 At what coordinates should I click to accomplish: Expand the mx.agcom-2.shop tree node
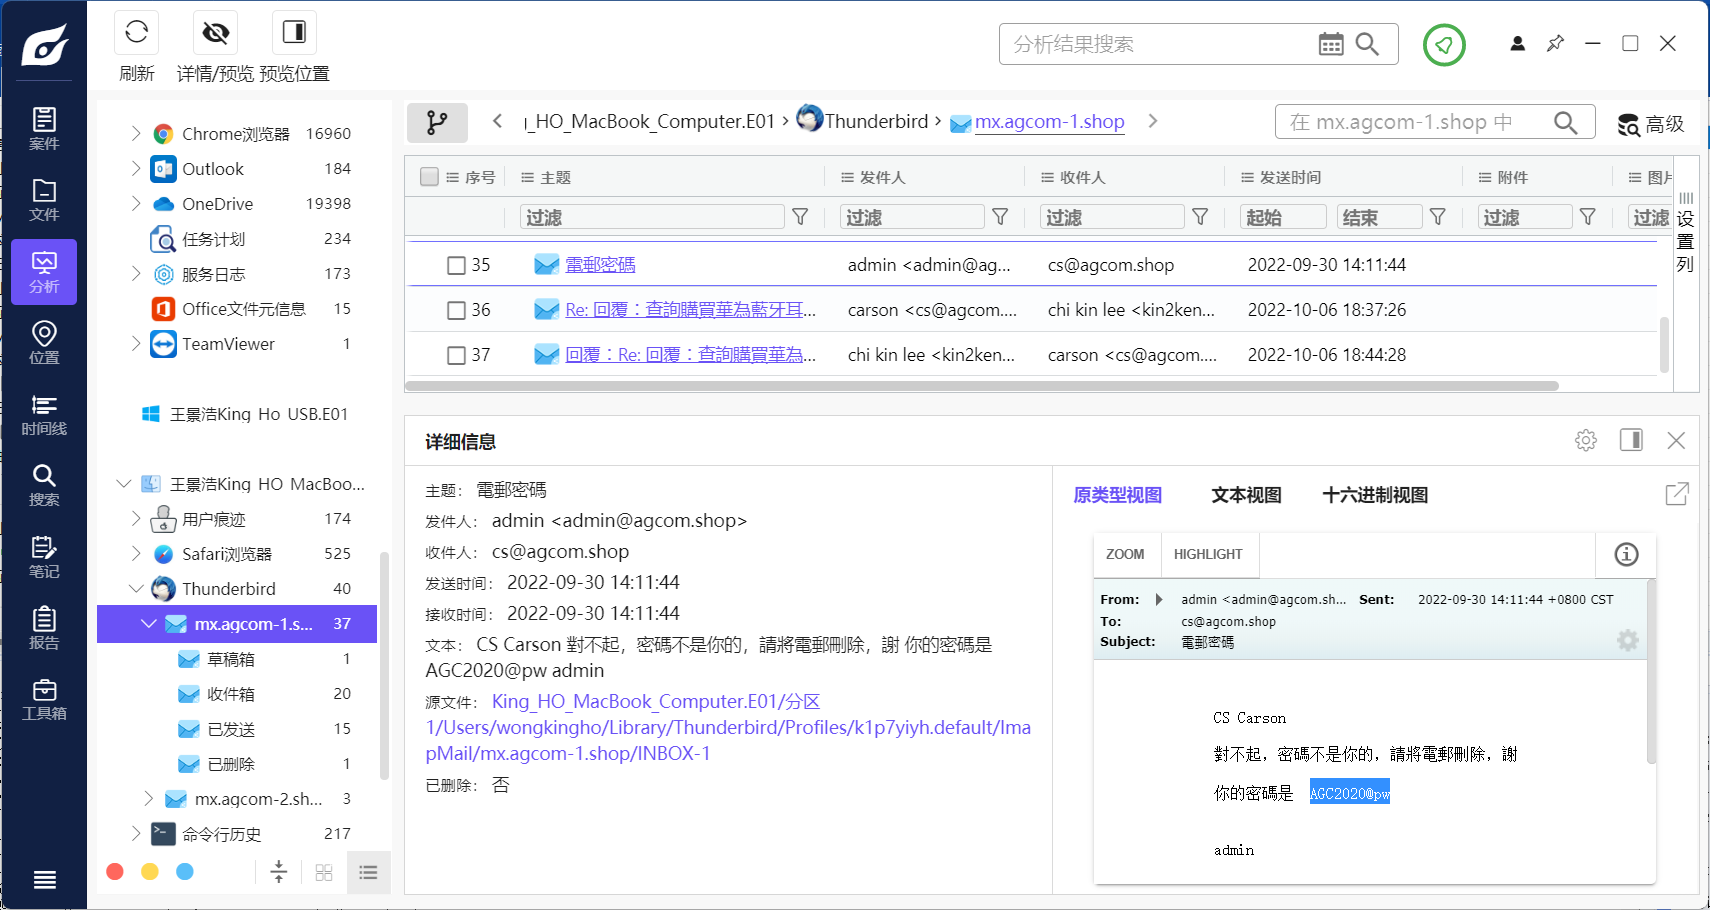[x=148, y=798]
